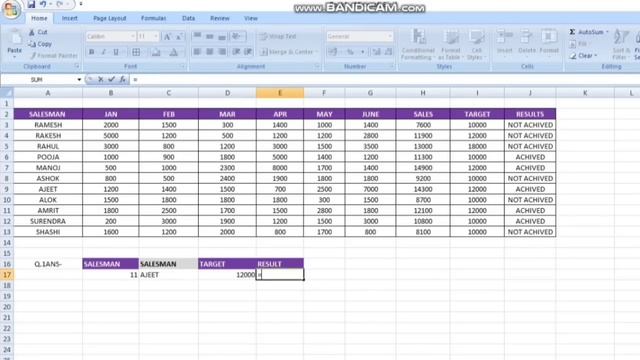Activate the Format Painter
The image size is (640, 360).
53,55
